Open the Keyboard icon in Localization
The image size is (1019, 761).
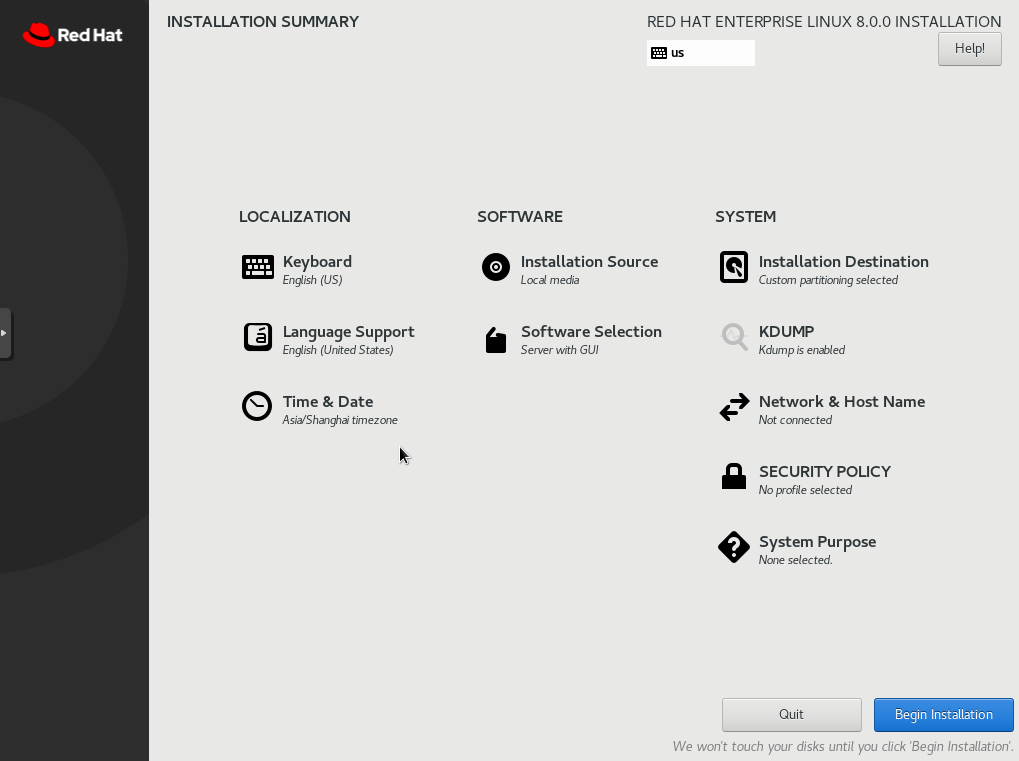point(257,267)
